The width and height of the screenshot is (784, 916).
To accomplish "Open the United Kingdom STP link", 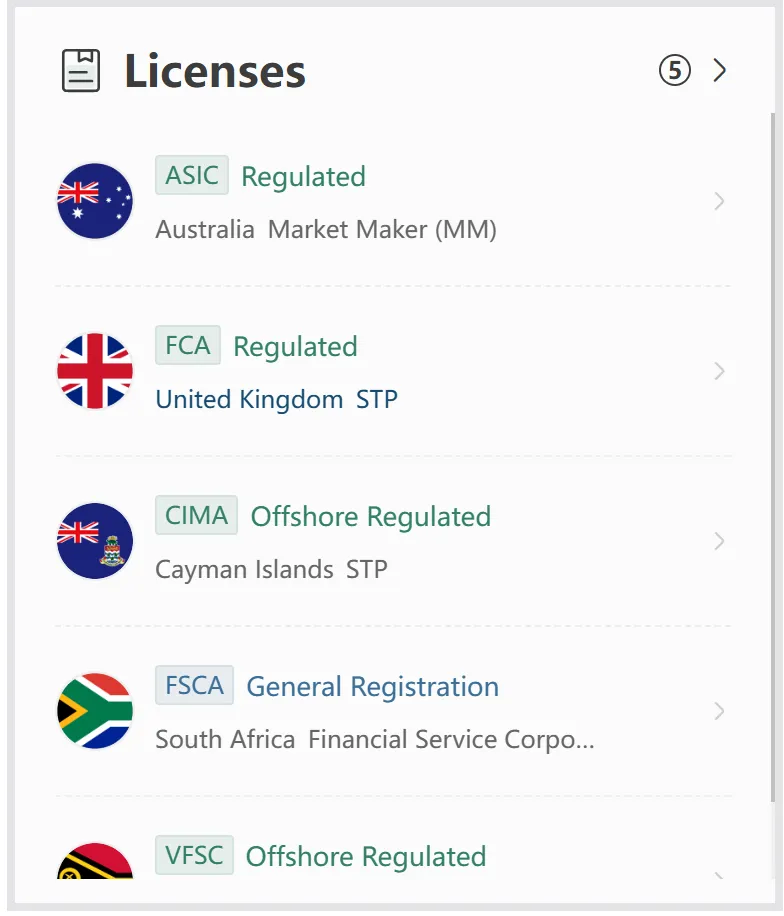I will [x=276, y=400].
